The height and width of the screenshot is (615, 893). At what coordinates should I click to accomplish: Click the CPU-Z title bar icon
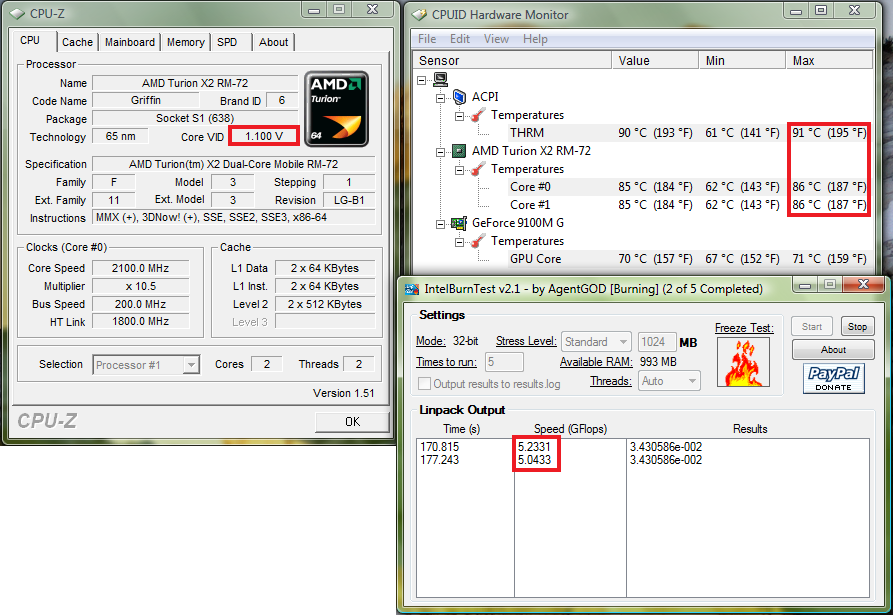click(x=18, y=13)
